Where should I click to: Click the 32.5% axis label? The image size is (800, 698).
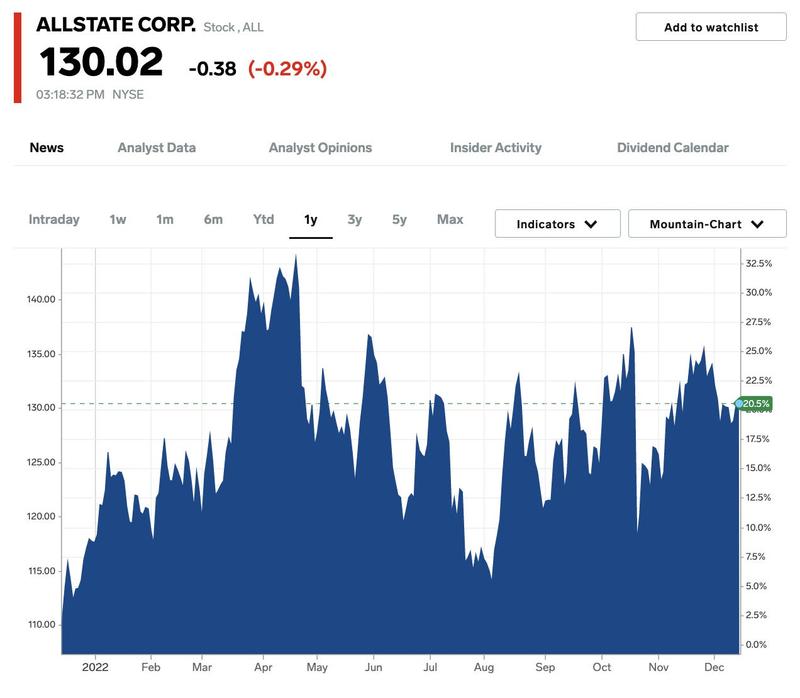coord(759,264)
